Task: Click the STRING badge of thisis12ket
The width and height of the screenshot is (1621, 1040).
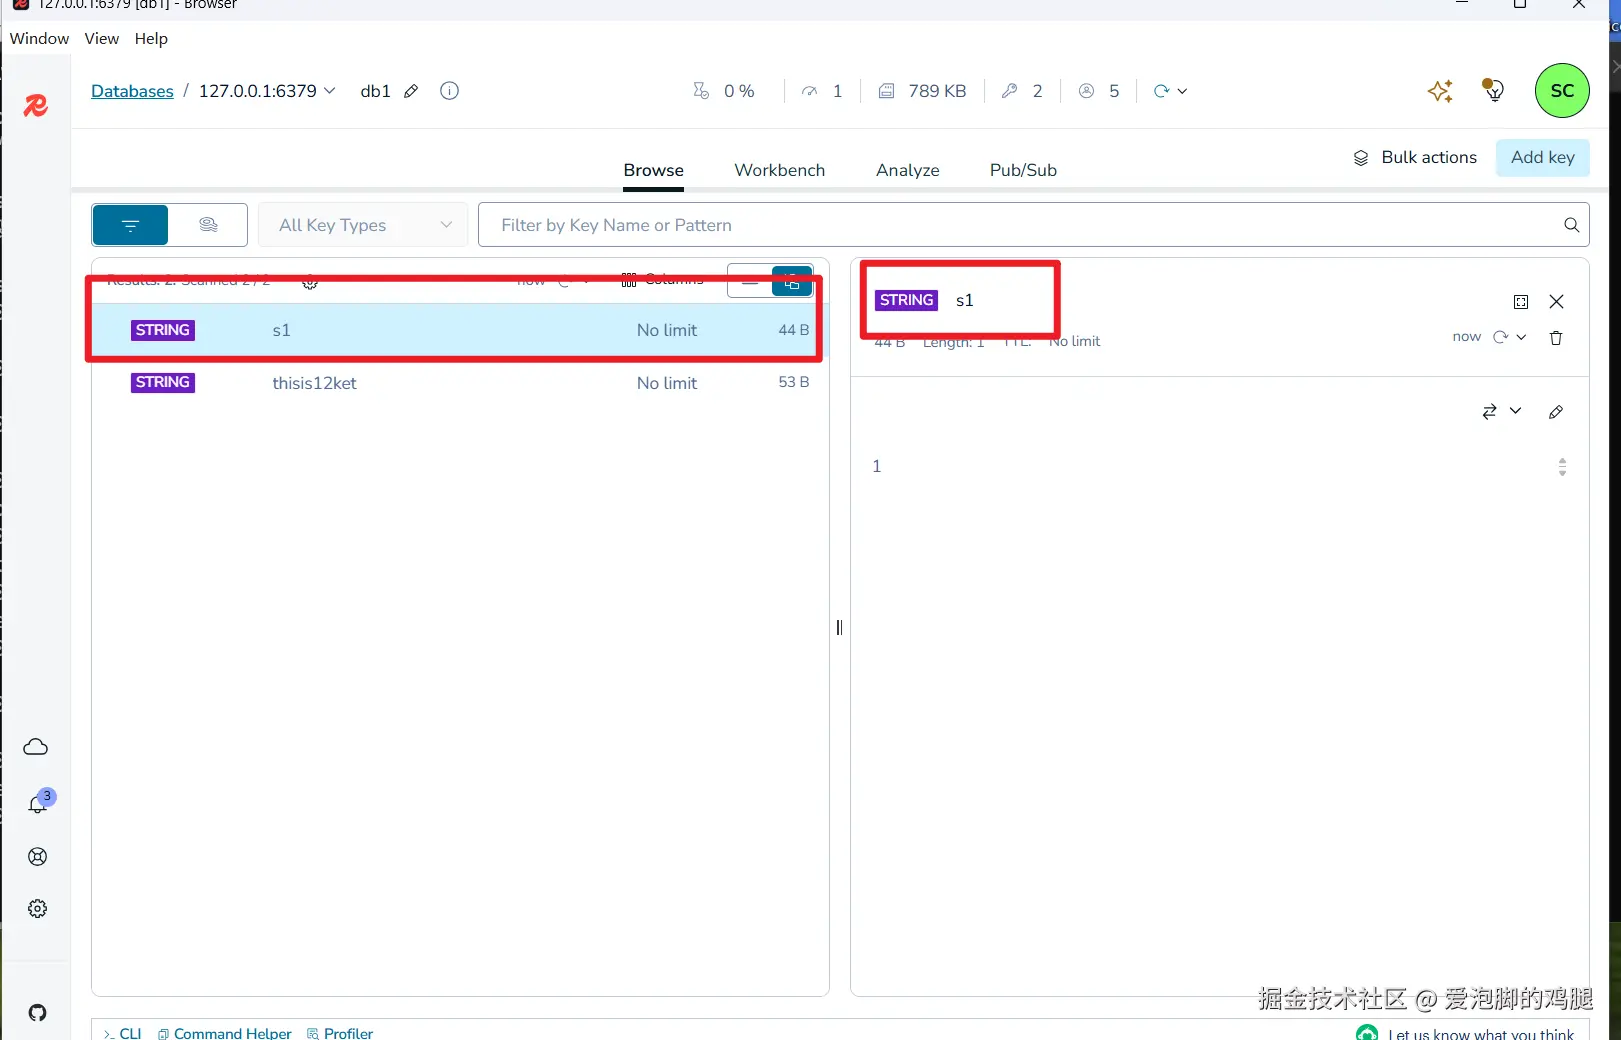Action: (163, 382)
